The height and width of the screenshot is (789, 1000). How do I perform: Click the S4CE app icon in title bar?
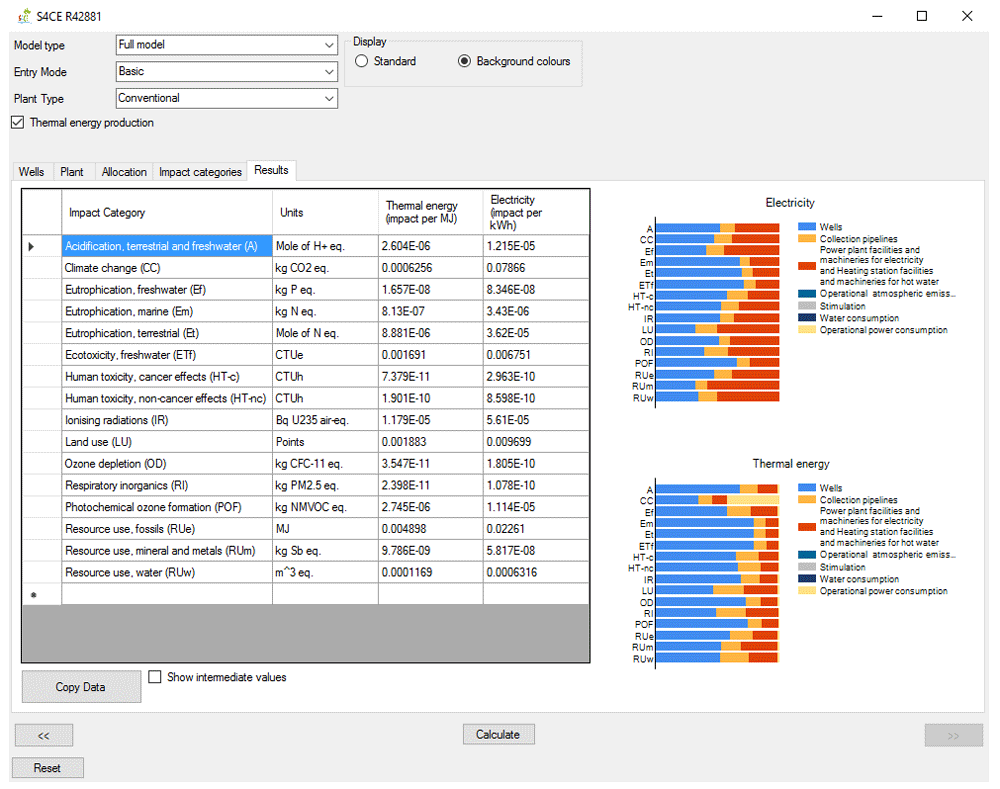tap(24, 16)
